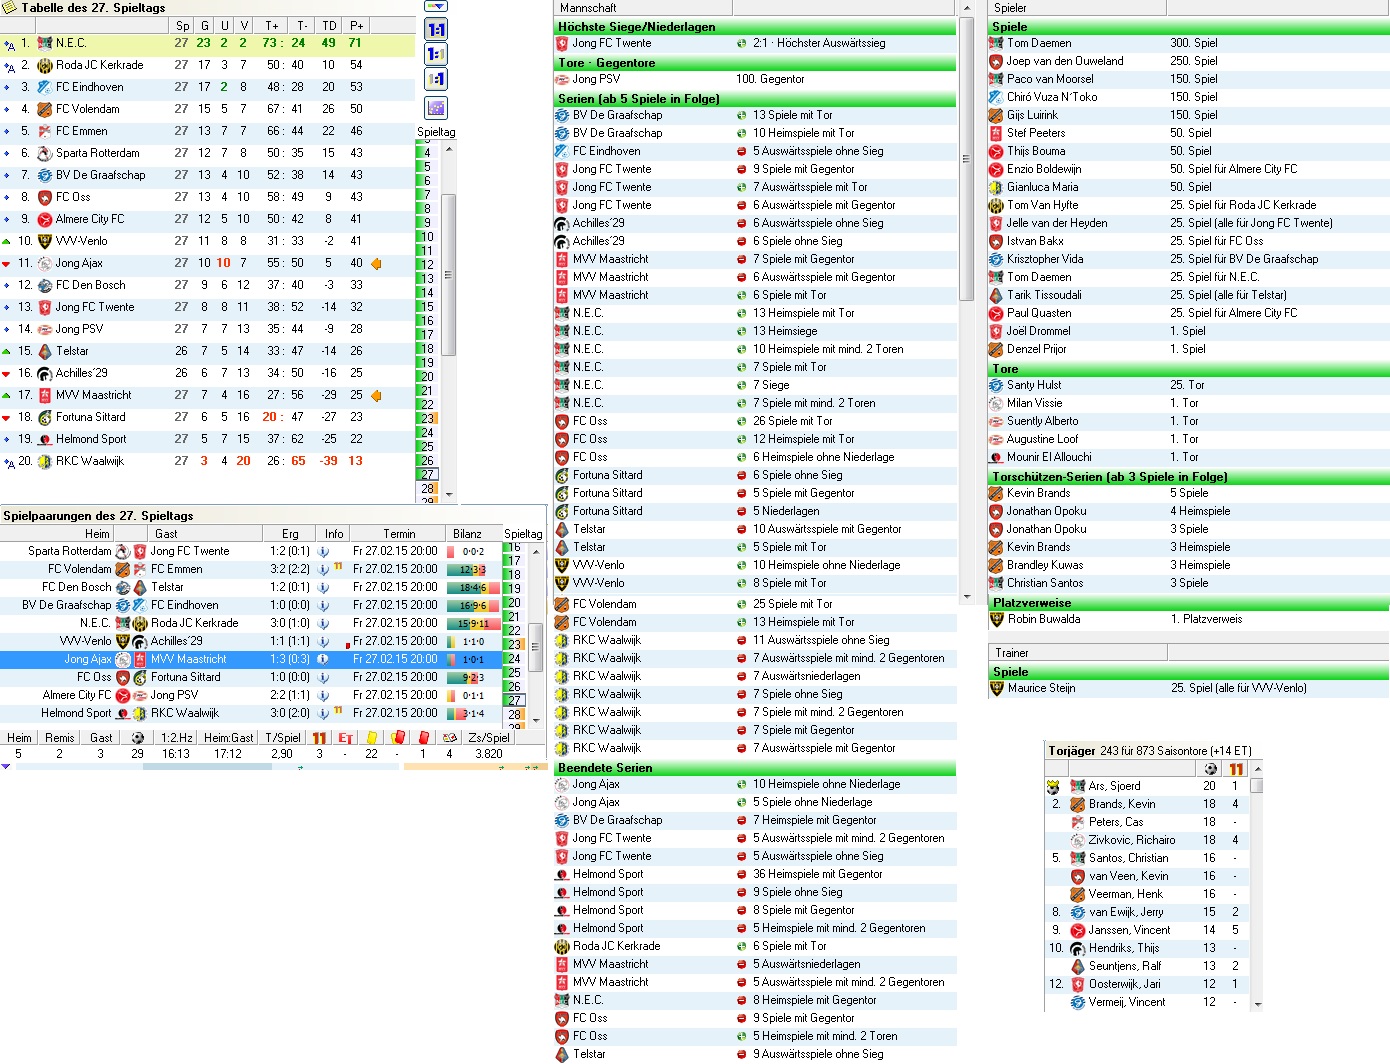Click scrollbar thumb of the Torjäger list

(x=1257, y=785)
